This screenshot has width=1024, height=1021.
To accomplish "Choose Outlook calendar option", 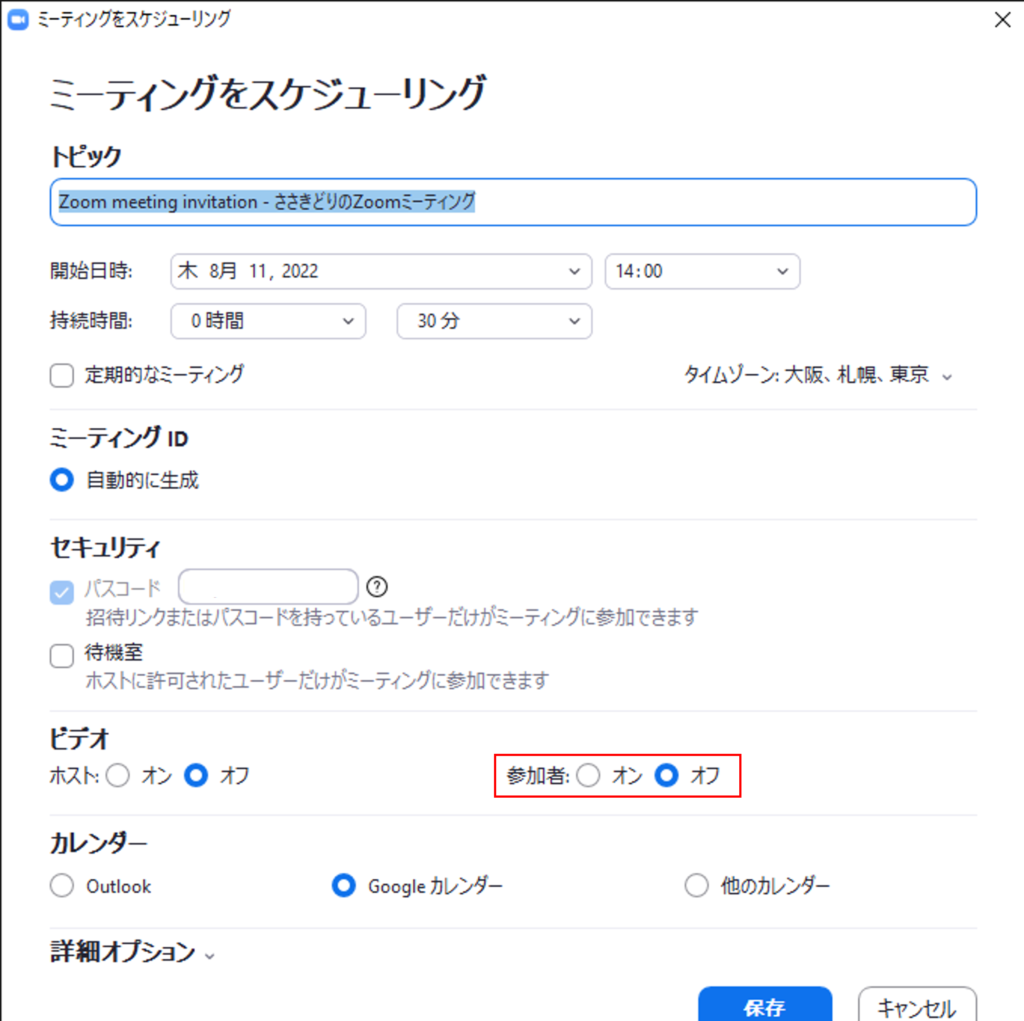I will point(62,886).
